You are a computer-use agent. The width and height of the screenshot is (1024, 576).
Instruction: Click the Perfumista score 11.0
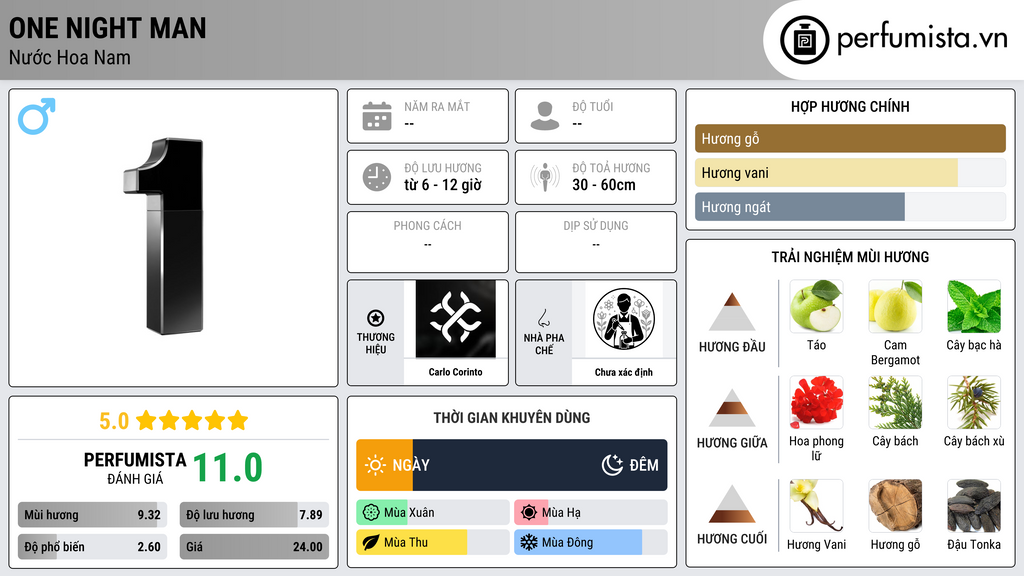coord(228,468)
